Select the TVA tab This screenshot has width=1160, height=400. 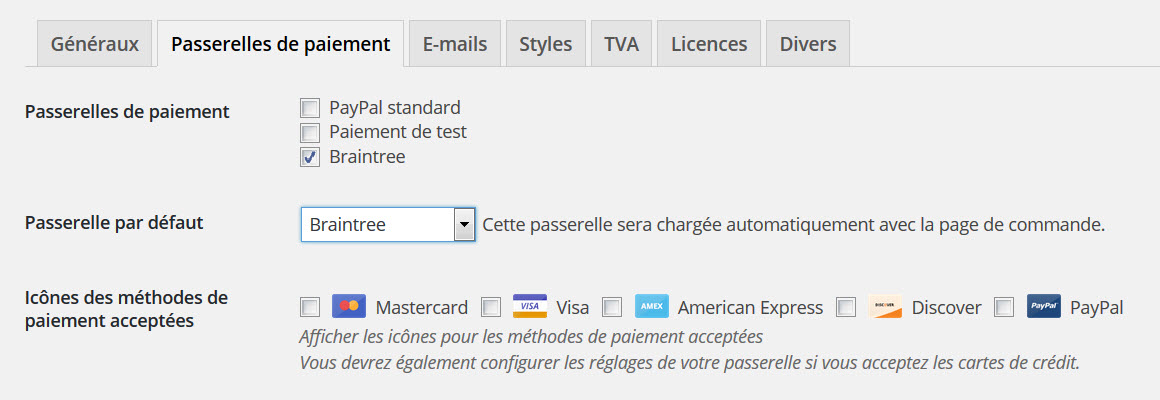click(x=621, y=44)
